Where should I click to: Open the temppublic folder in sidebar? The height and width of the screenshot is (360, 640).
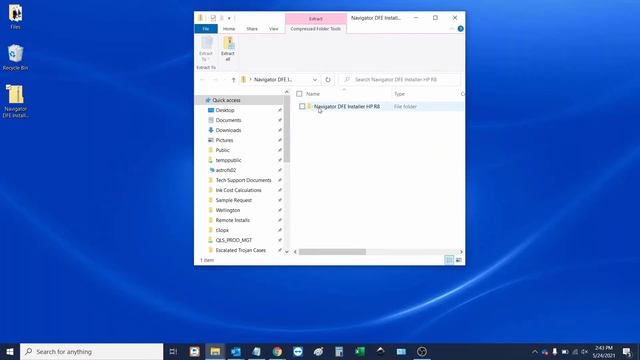pos(228,160)
